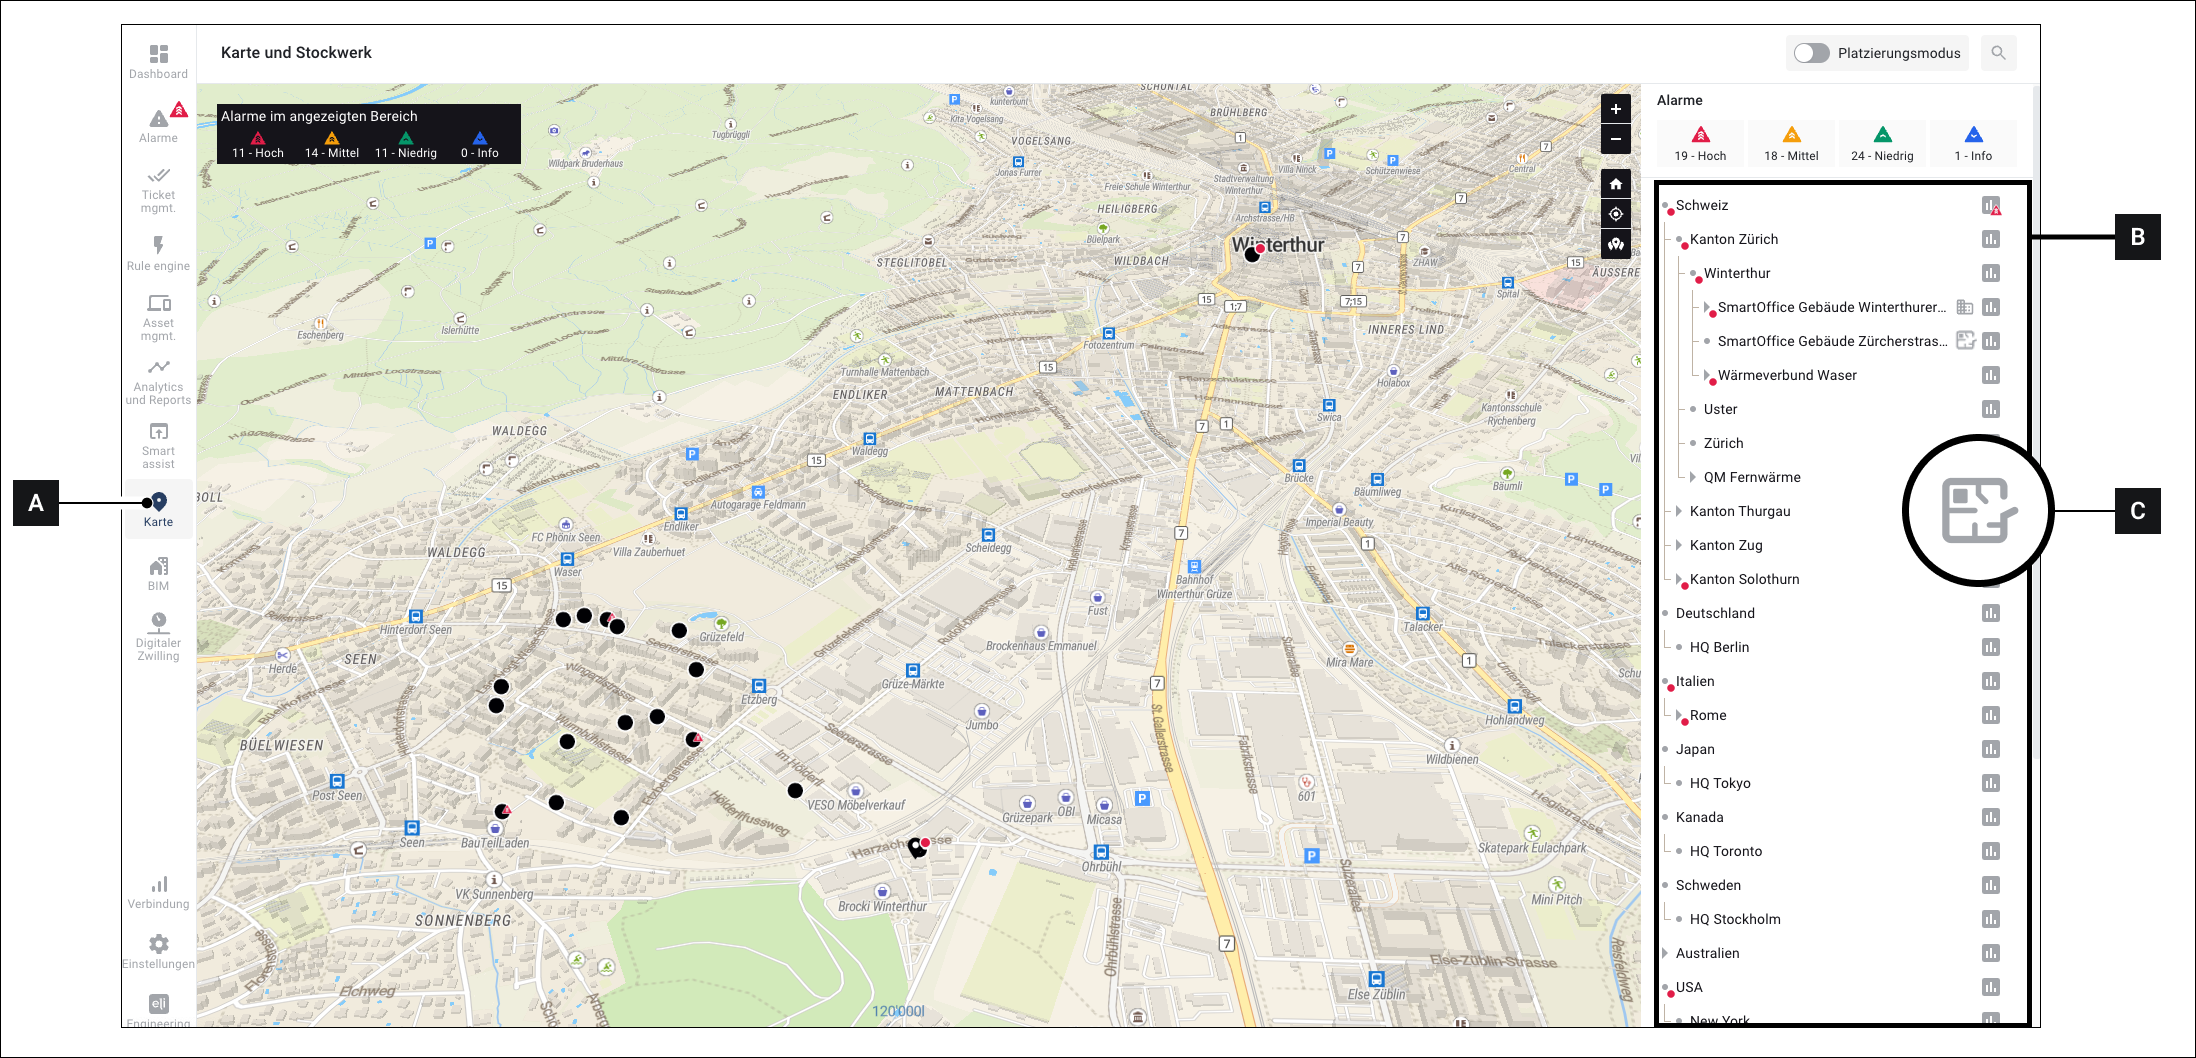Open chart icon for Deutschland row
This screenshot has height=1058, width=2196.
click(1991, 613)
